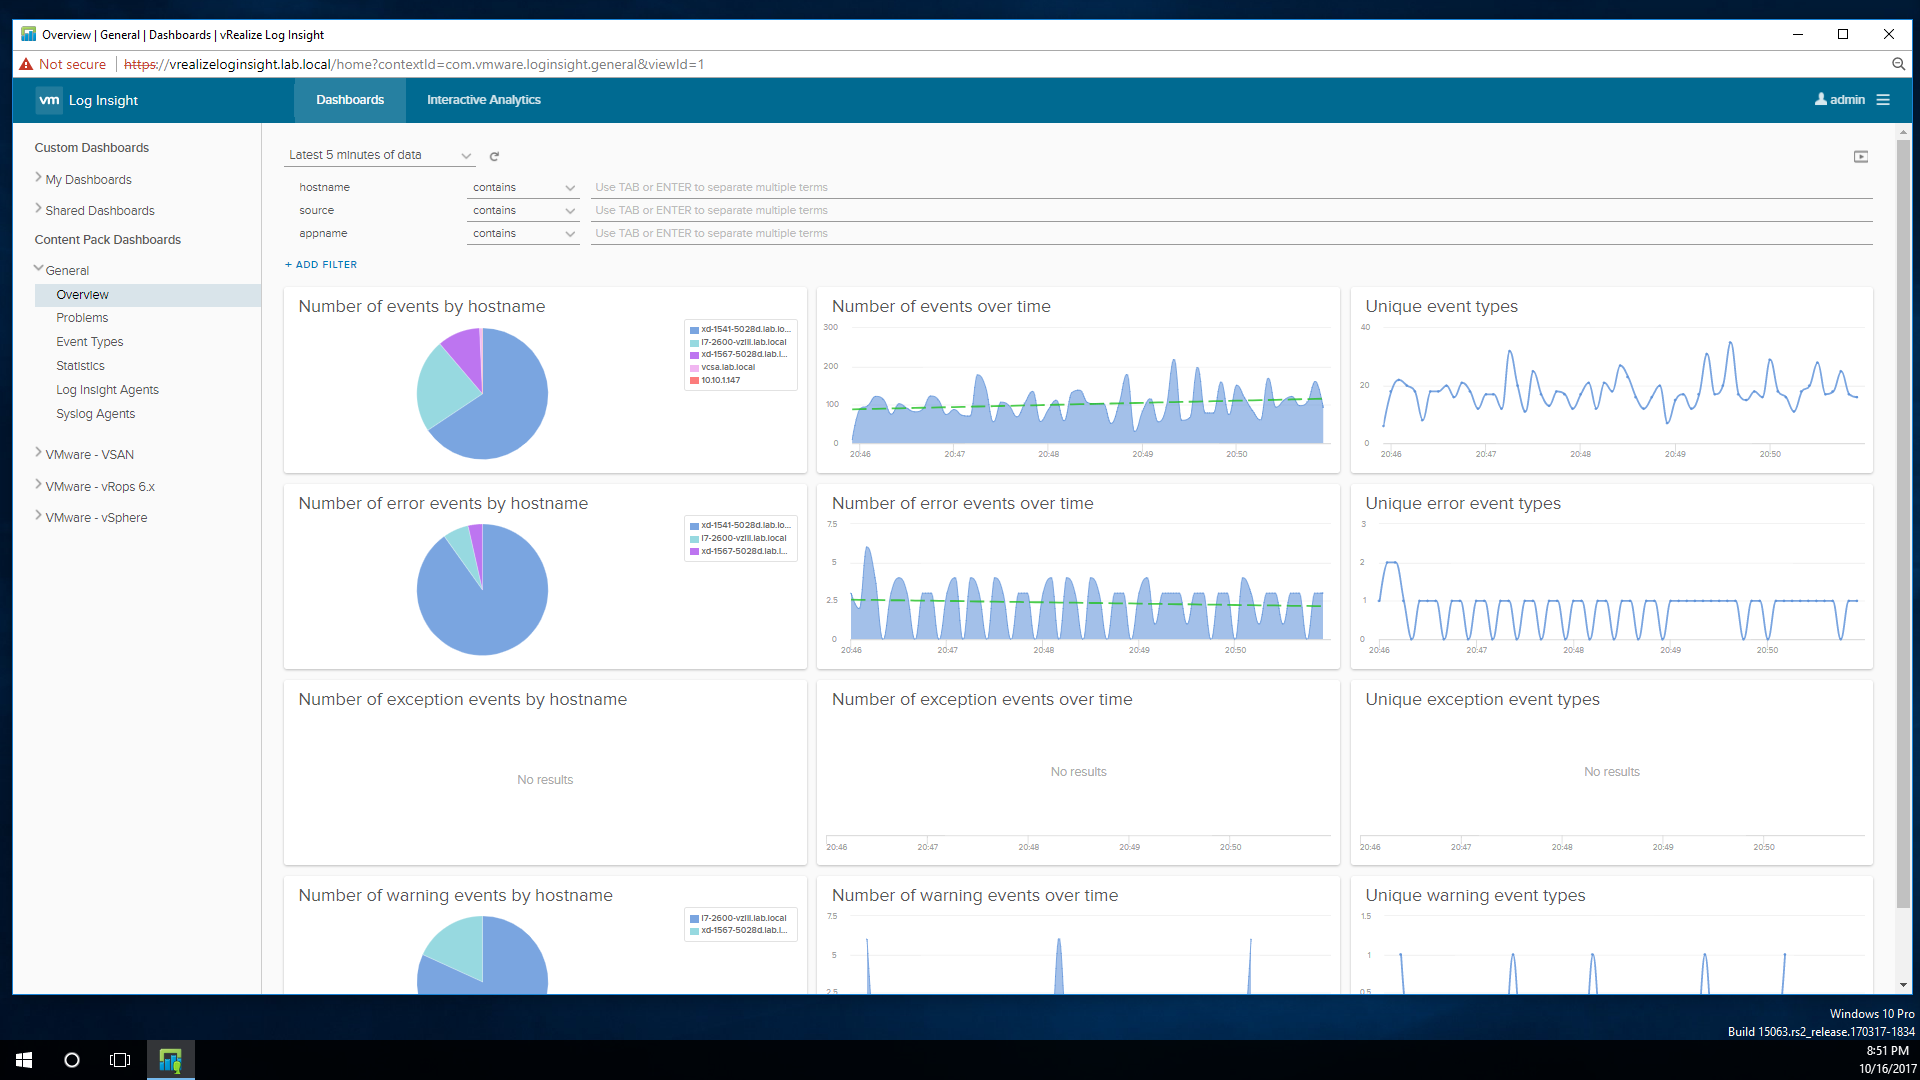This screenshot has width=1920, height=1080.
Task: Click 'Unique warning event types' title
Action: (1475, 896)
